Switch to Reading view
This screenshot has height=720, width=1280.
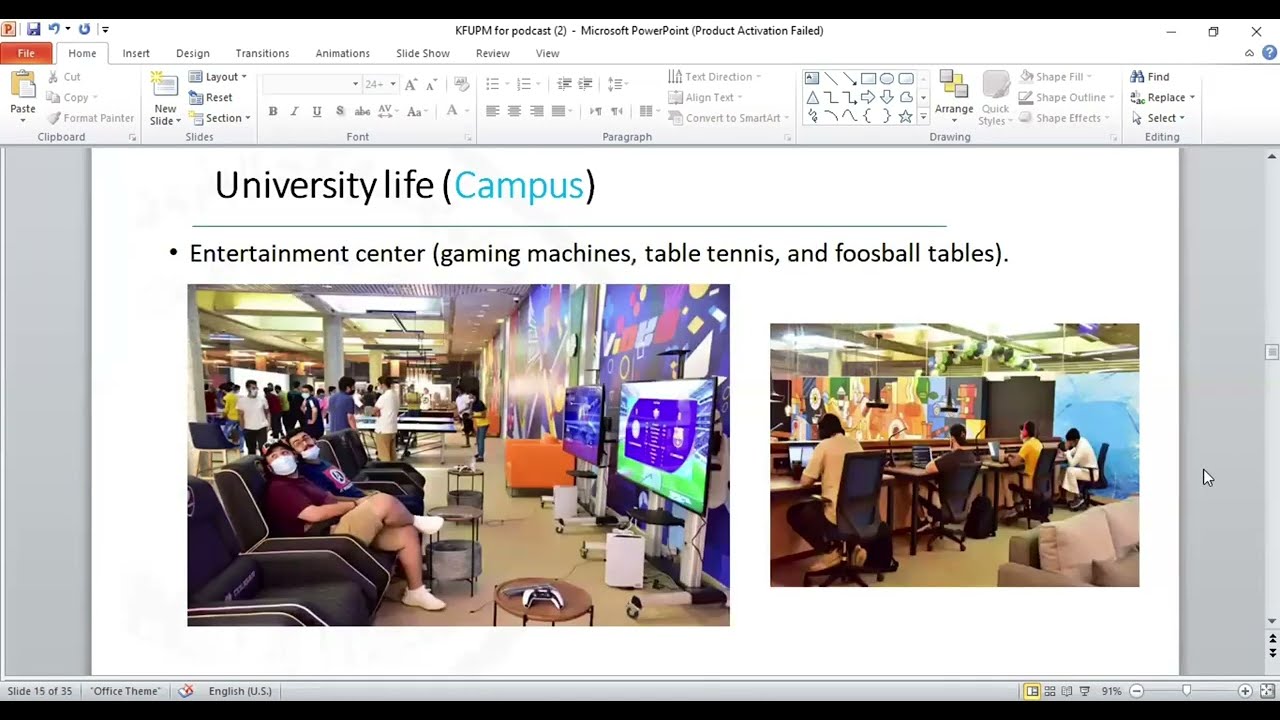(1067, 691)
